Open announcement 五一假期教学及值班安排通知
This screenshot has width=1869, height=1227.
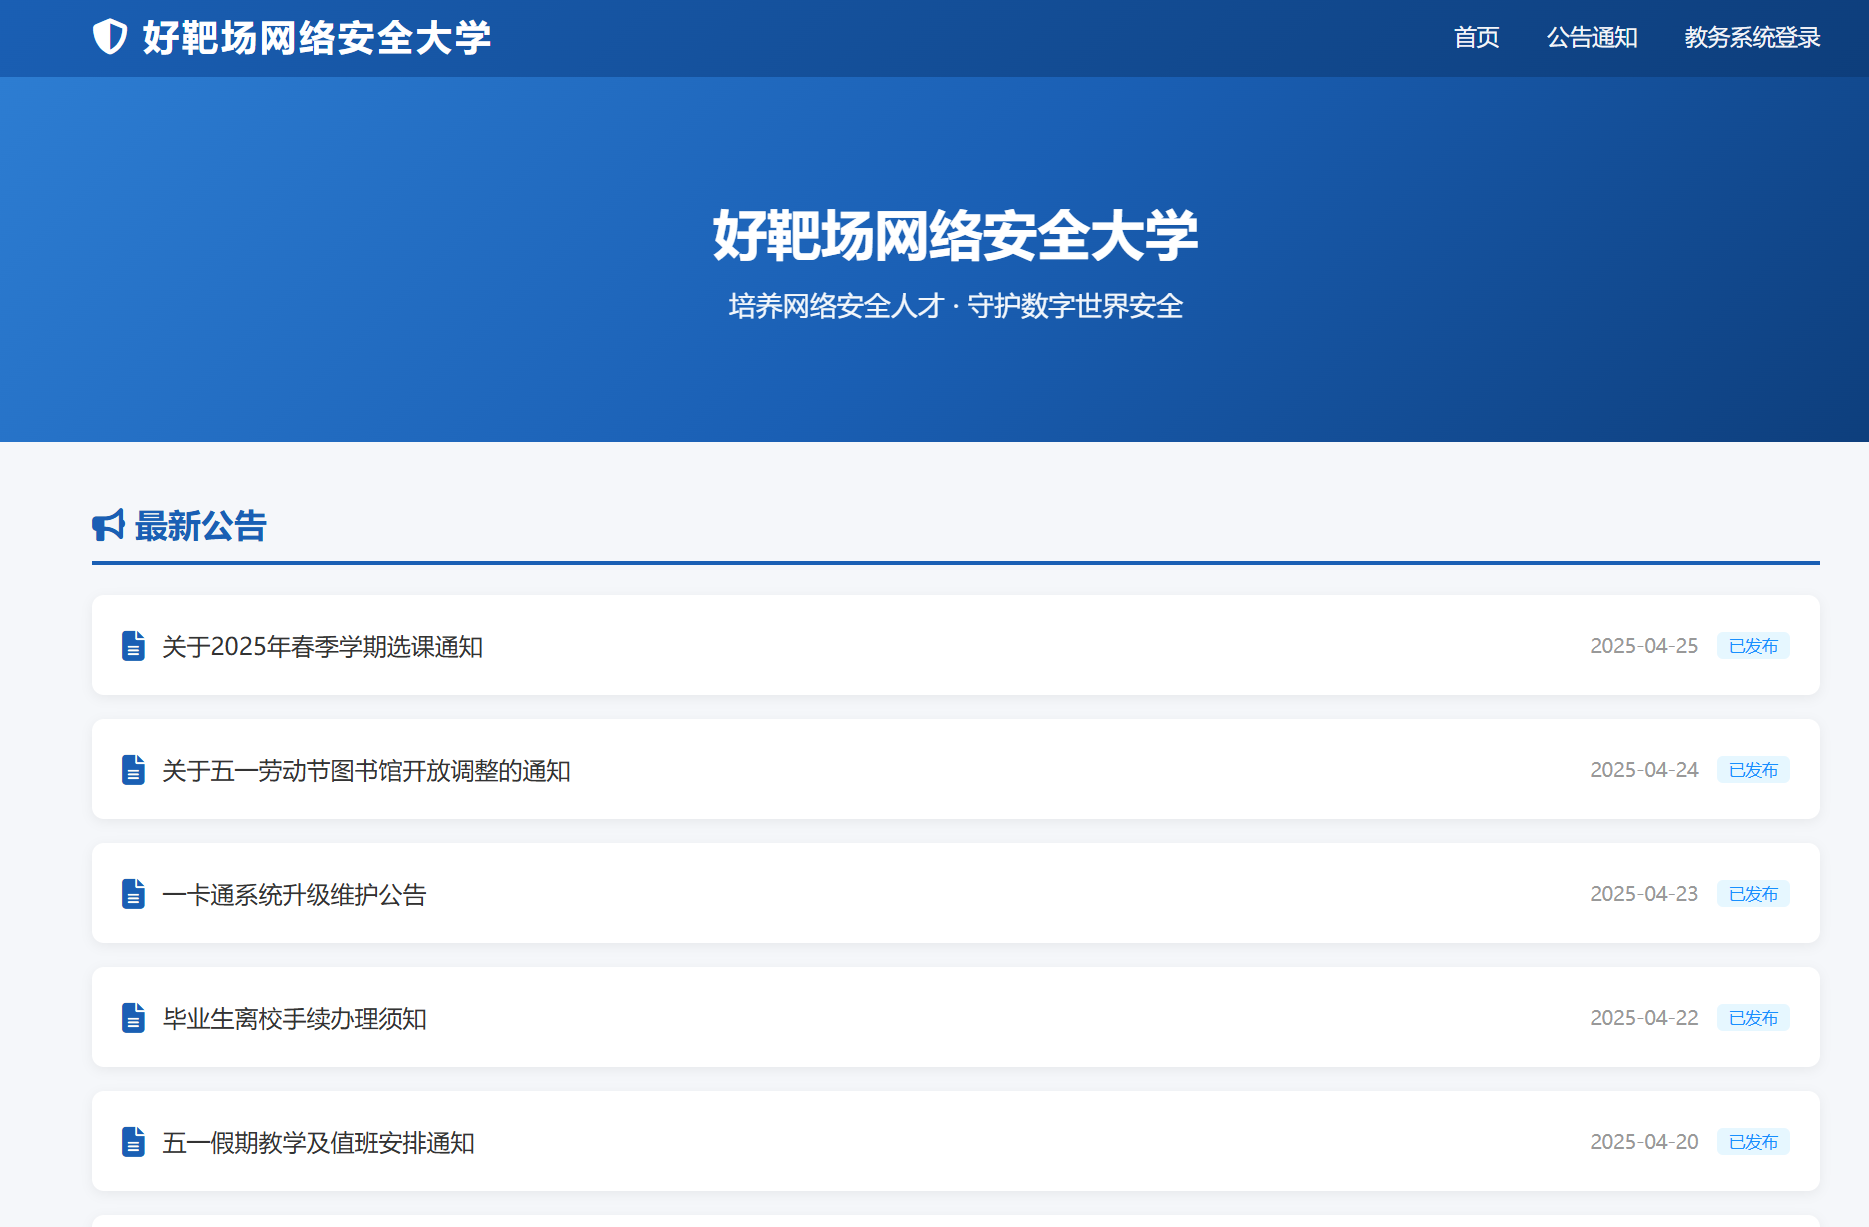pos(318,1143)
